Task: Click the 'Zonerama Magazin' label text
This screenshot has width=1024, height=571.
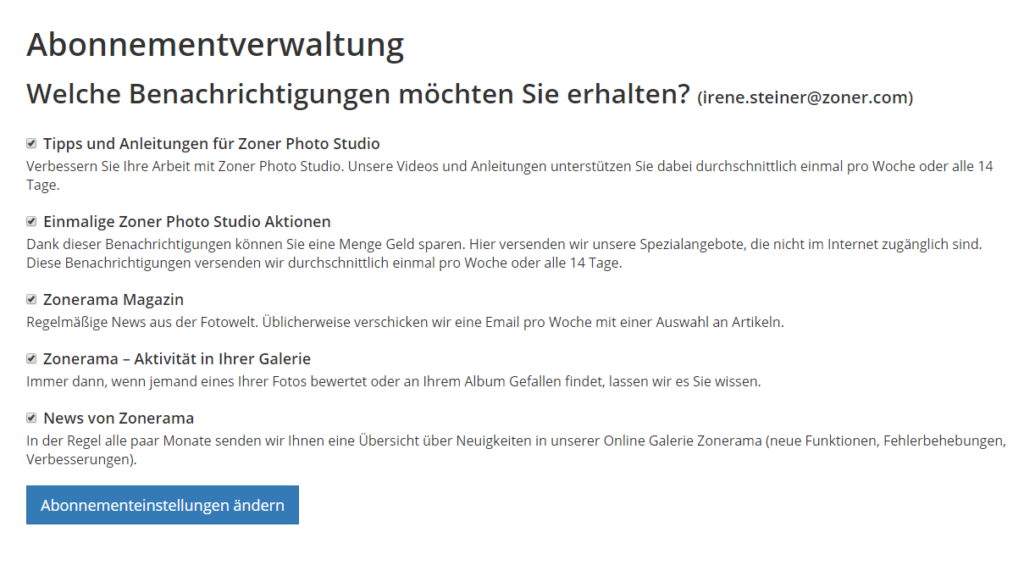Action: click(x=114, y=299)
